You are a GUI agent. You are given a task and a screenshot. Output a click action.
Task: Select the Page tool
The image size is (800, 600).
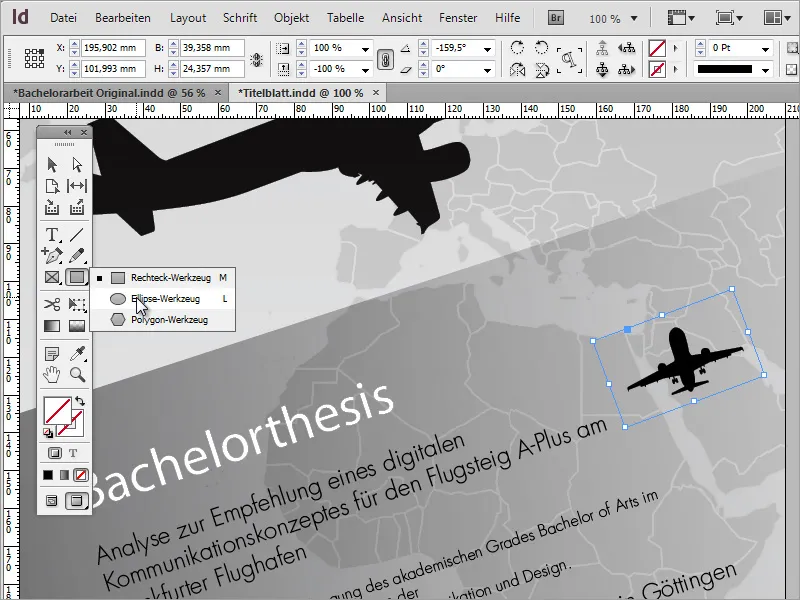[52, 186]
